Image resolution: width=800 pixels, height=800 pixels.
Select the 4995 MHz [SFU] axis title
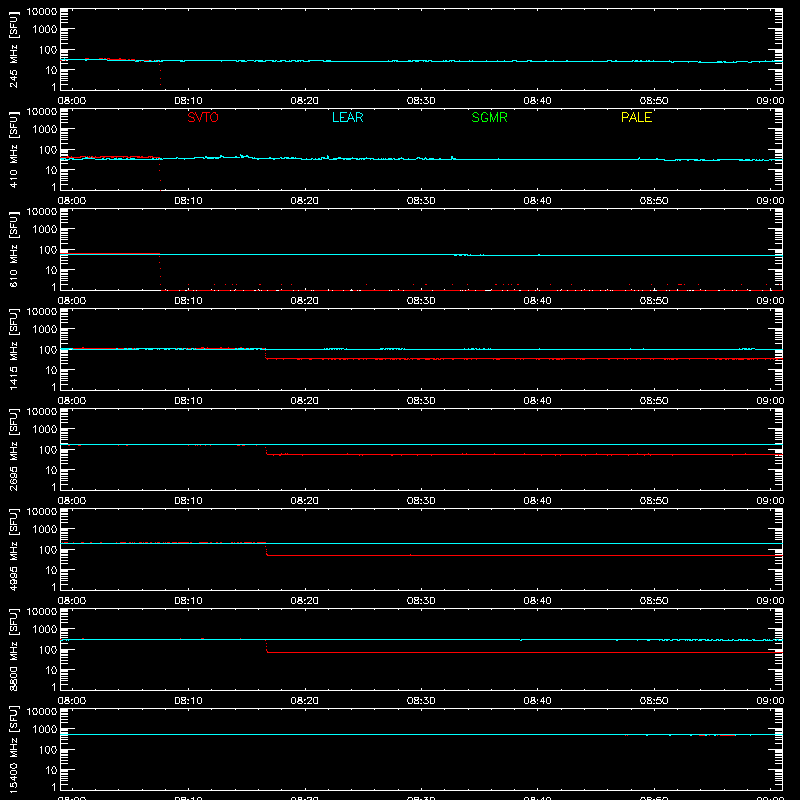tap(14, 551)
